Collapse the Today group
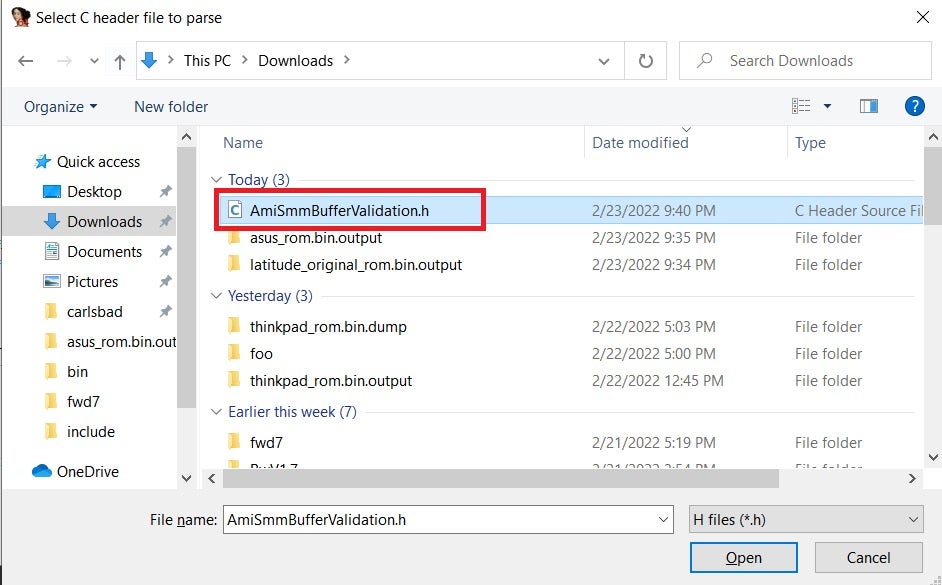The image size is (942, 585). 216,180
